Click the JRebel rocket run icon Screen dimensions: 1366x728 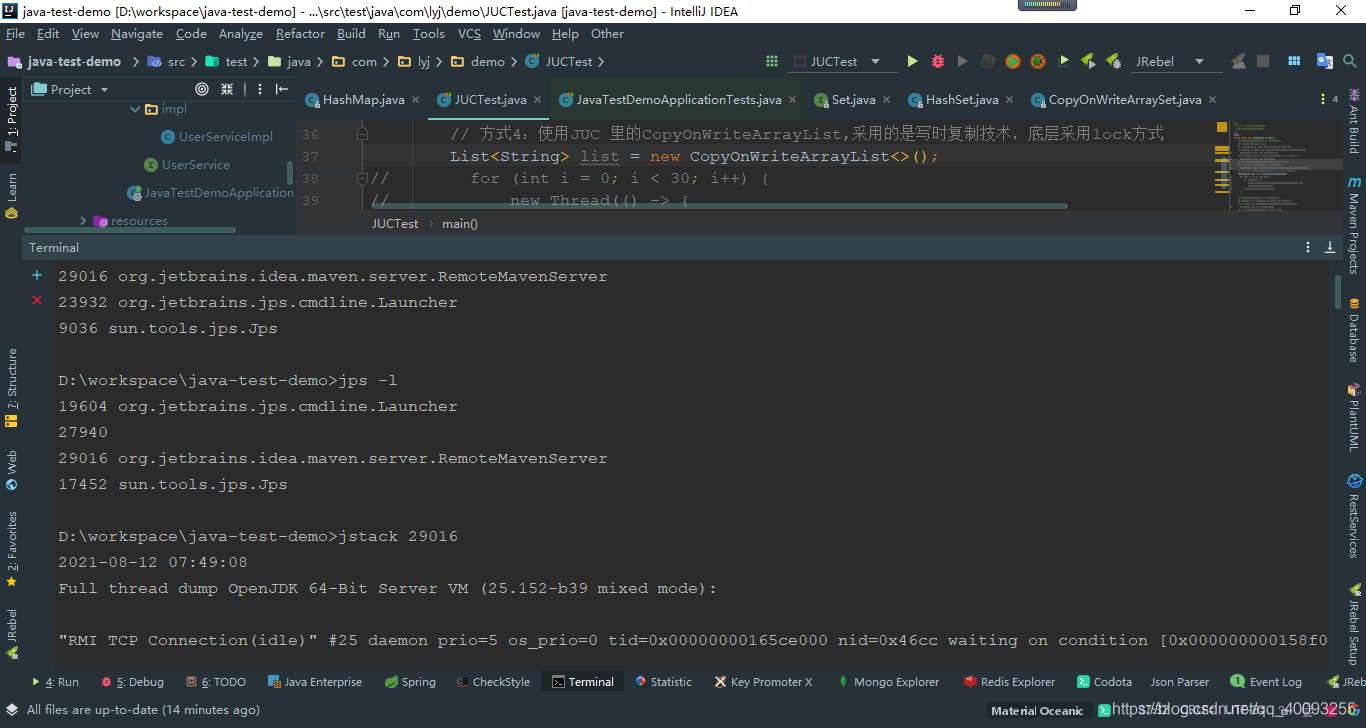(x=1088, y=61)
